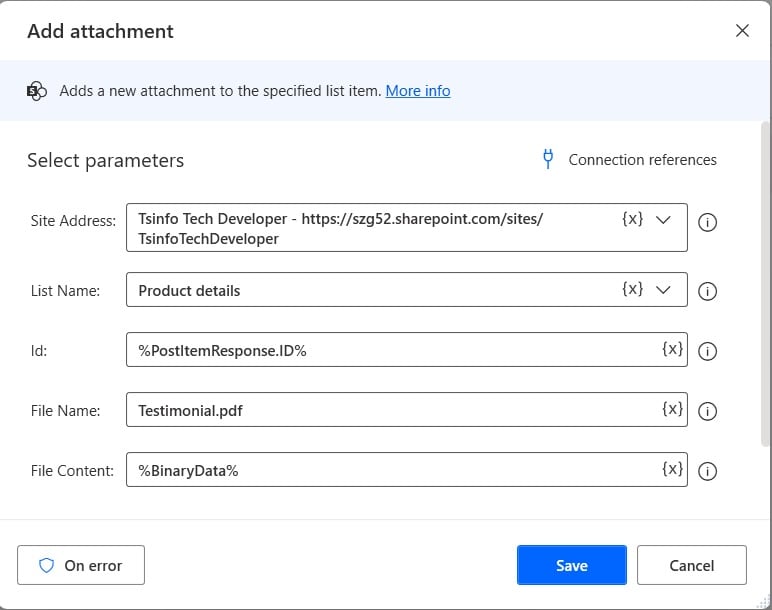Click the File Content label

tap(72, 471)
